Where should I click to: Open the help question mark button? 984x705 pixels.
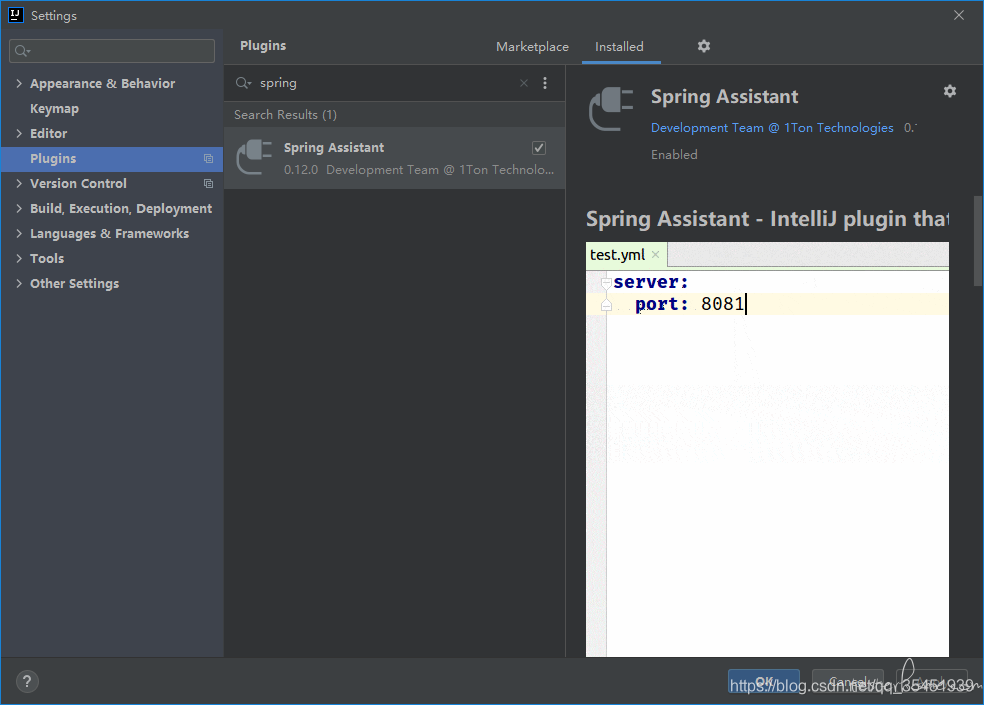point(27,681)
